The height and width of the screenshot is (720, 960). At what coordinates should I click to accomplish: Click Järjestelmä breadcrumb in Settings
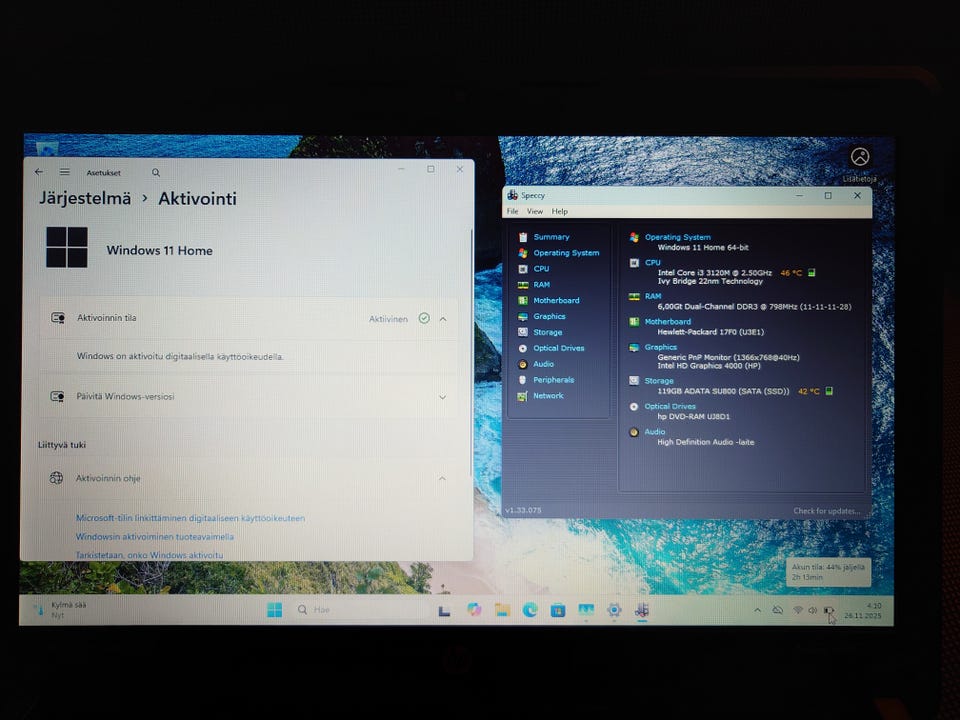85,198
